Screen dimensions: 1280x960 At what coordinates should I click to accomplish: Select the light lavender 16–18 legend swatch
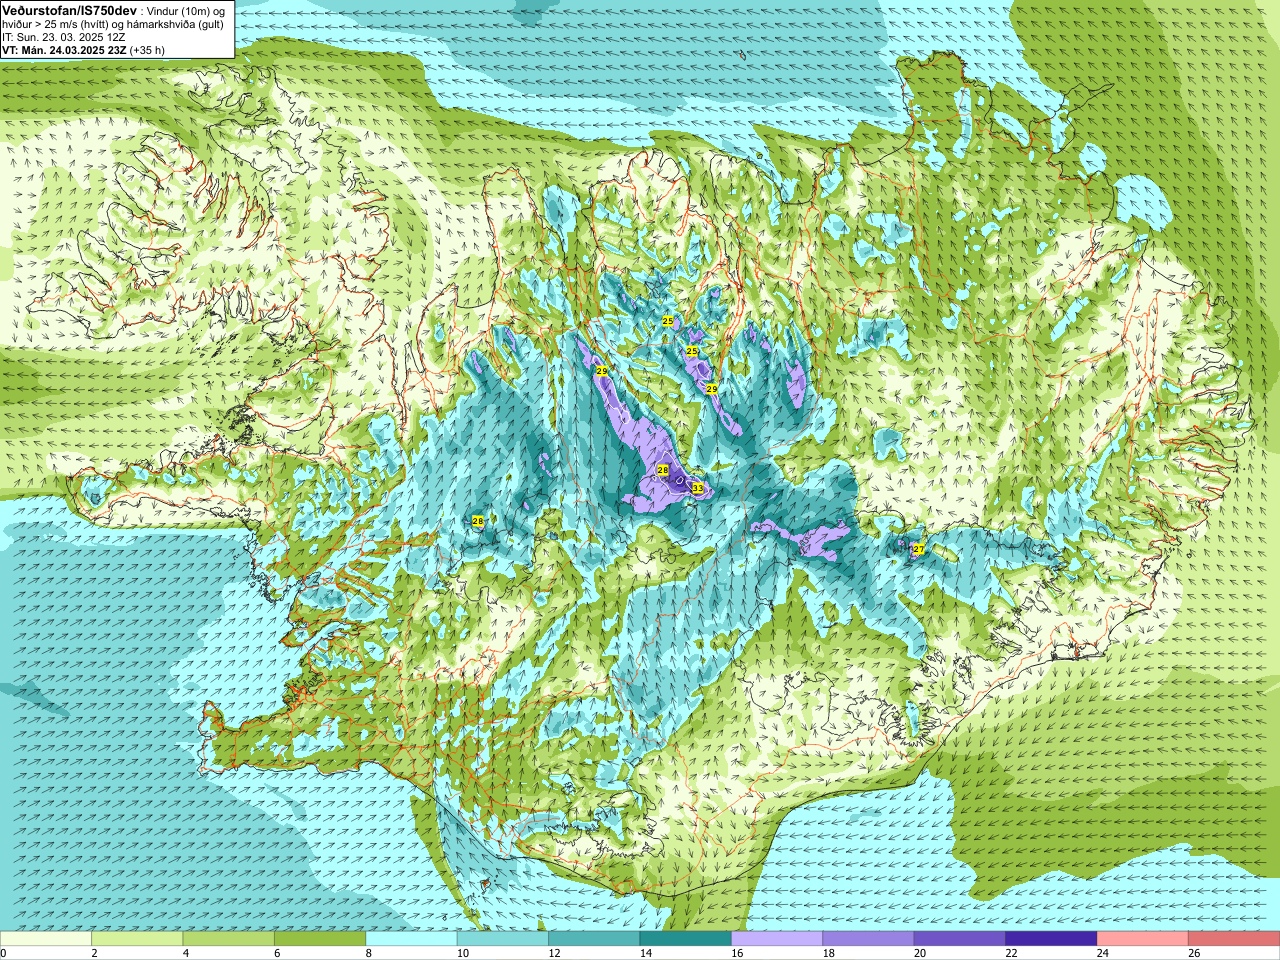pyautogui.click(x=777, y=938)
